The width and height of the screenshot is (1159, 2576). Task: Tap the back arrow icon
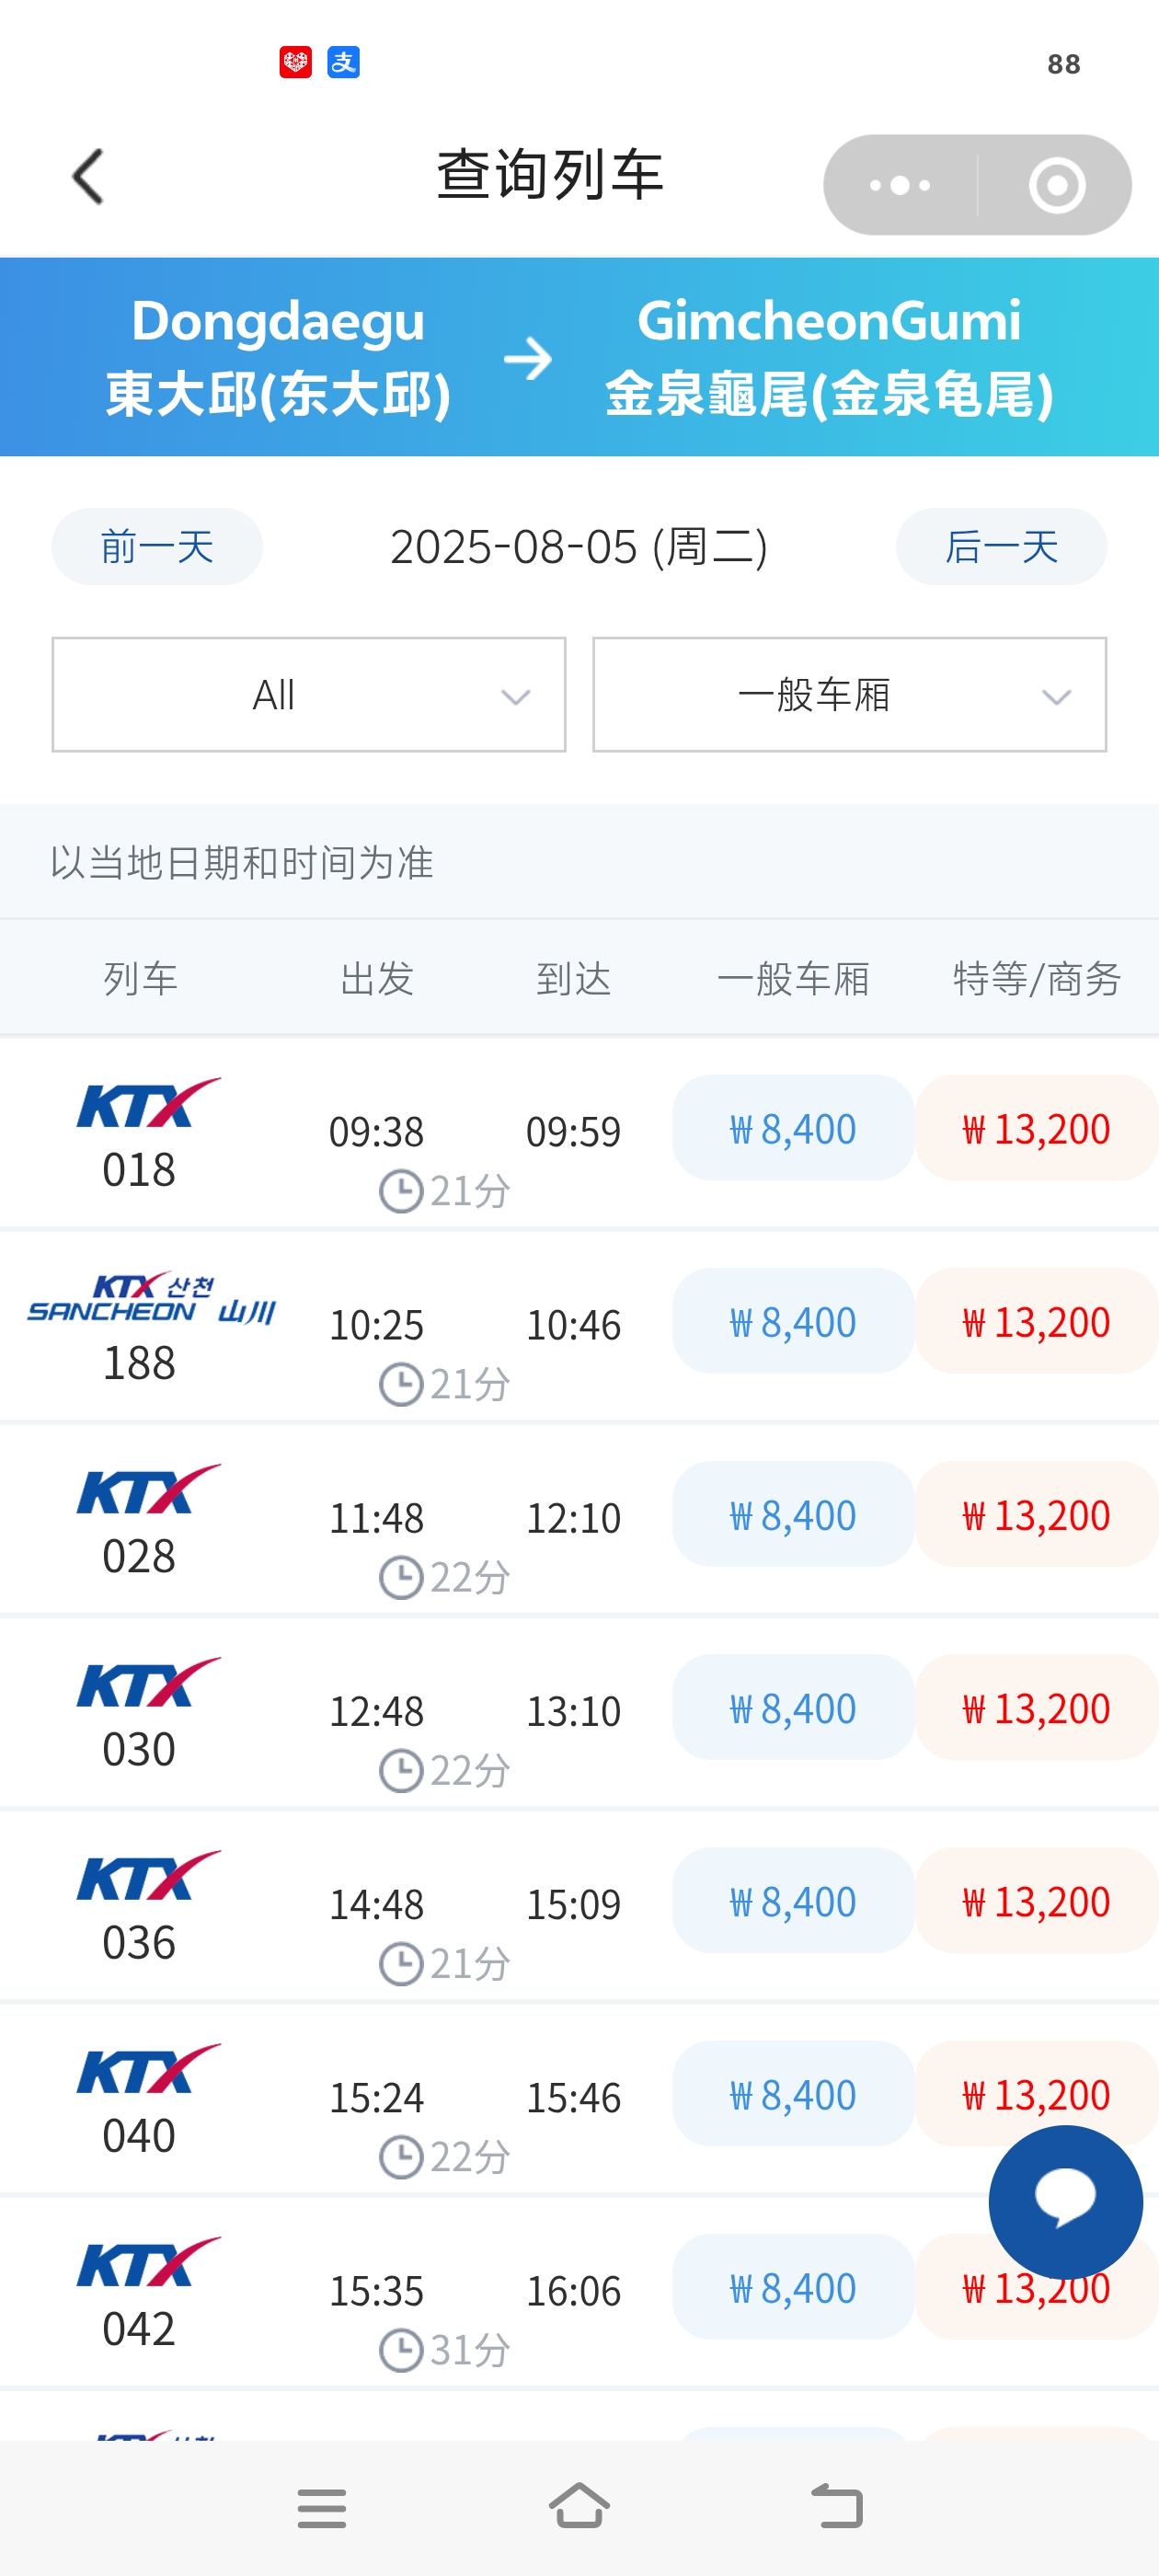88,177
